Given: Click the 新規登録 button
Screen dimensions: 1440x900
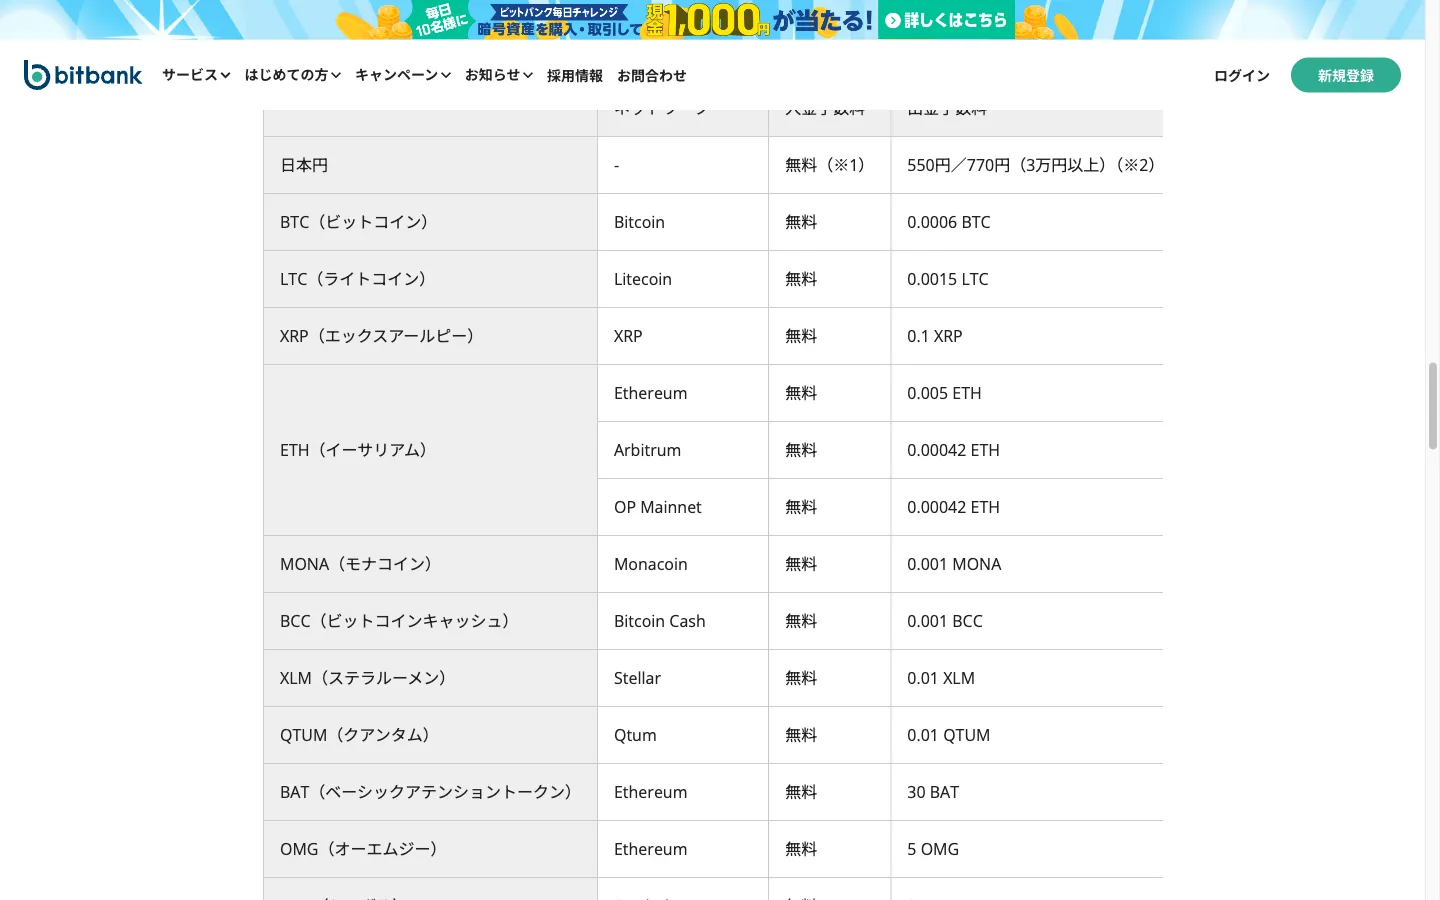Looking at the screenshot, I should pos(1346,75).
